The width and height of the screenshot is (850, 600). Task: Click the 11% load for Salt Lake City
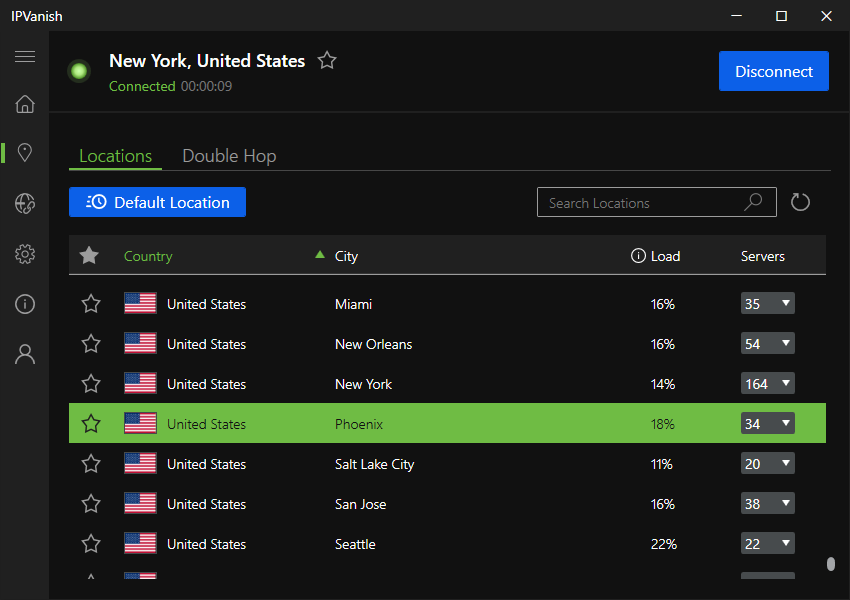click(x=661, y=464)
